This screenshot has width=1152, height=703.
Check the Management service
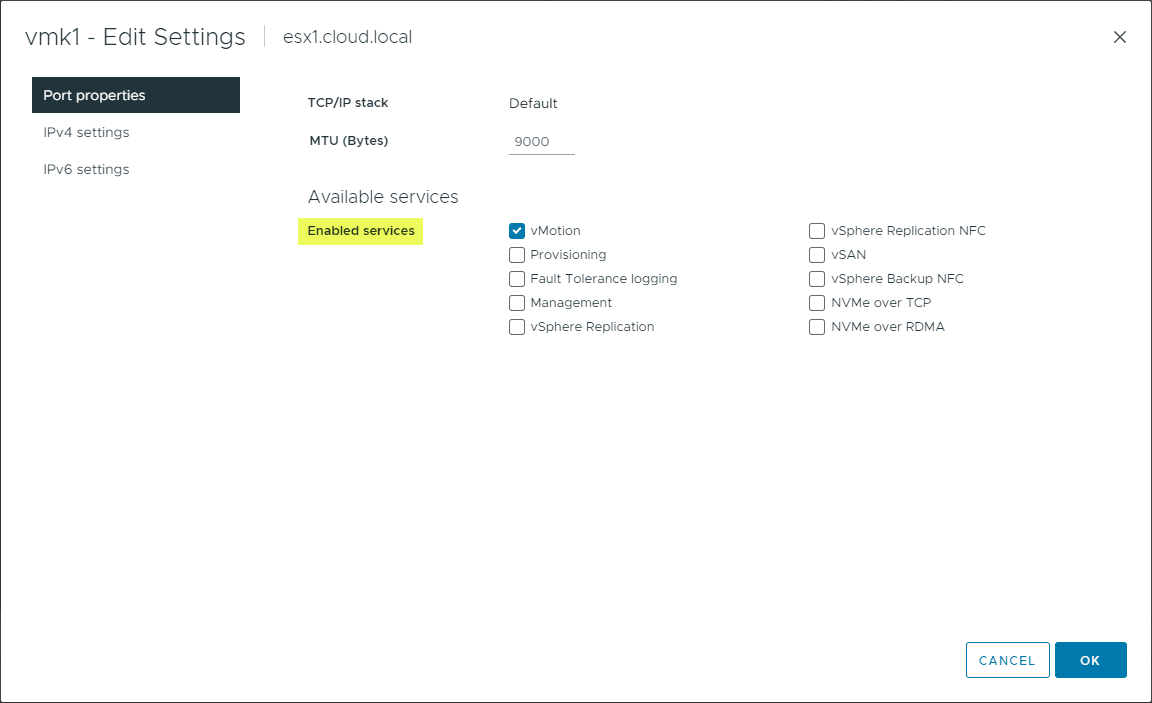(517, 302)
